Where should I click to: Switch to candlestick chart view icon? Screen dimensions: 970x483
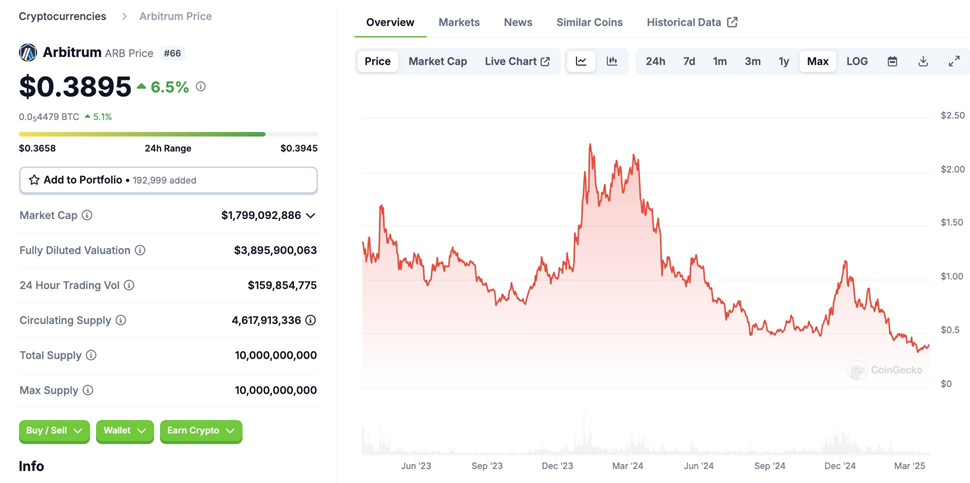pyautogui.click(x=612, y=61)
